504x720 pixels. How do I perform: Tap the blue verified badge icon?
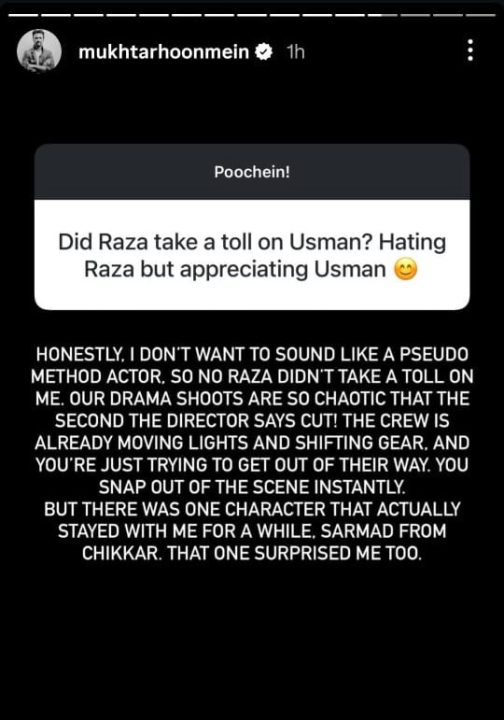[x=263, y=51]
